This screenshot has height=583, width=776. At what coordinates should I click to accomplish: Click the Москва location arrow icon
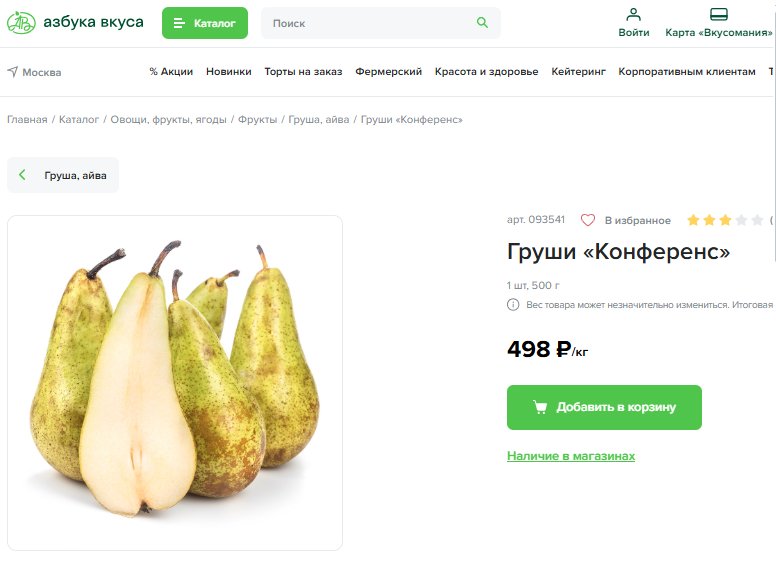click(13, 72)
